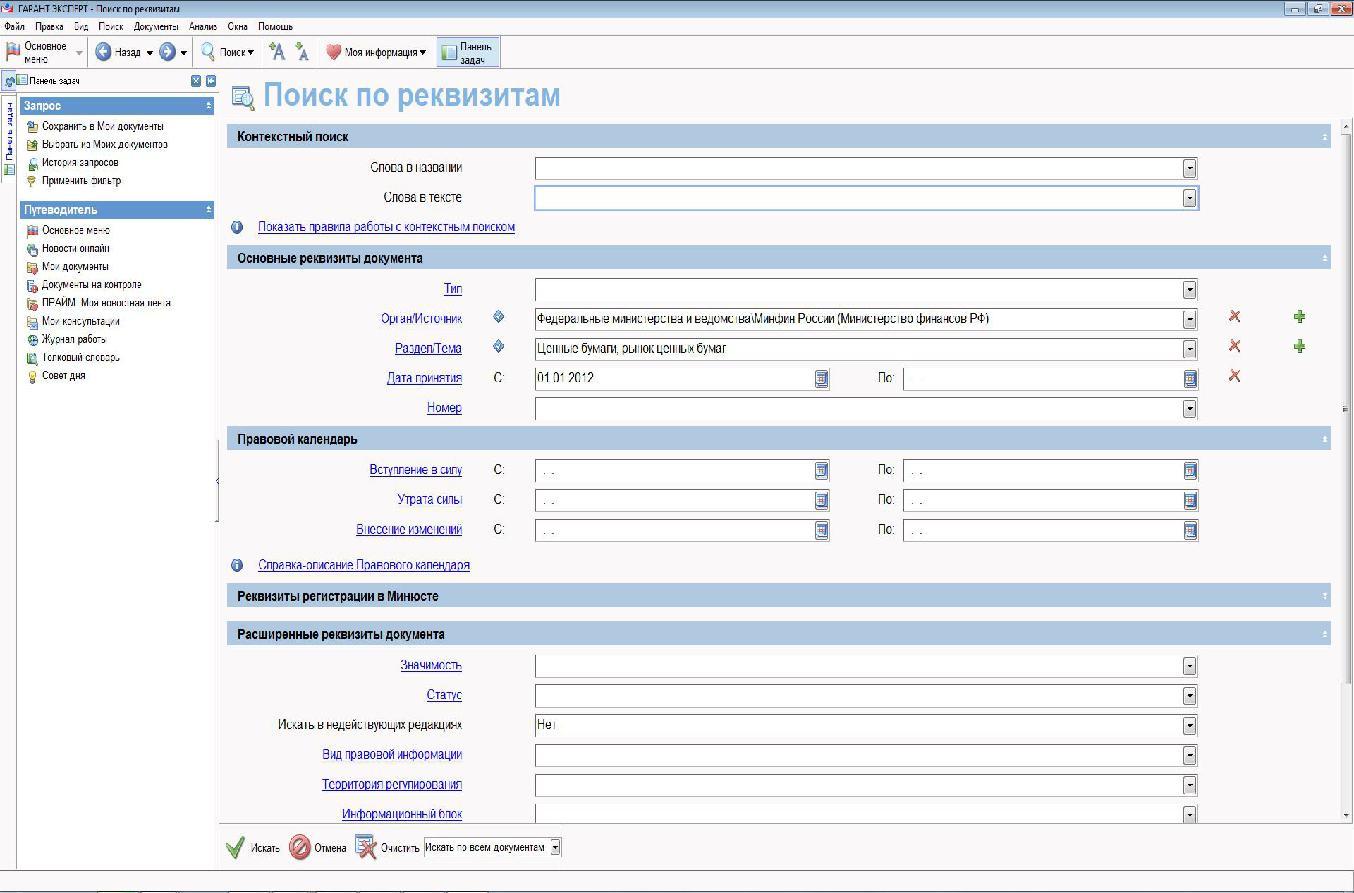Add another Раздел/Тема row with green plus

click(x=1299, y=346)
